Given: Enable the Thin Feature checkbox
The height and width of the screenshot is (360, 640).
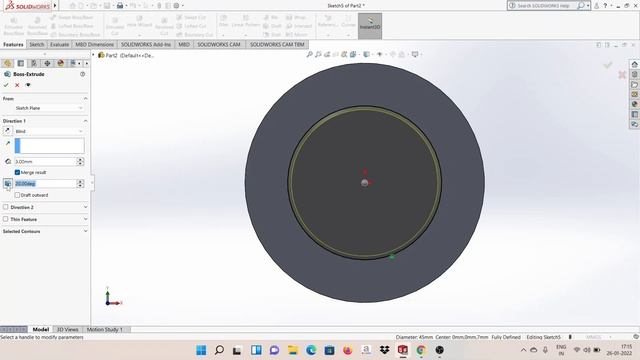Looking at the screenshot, I should (x=6, y=219).
